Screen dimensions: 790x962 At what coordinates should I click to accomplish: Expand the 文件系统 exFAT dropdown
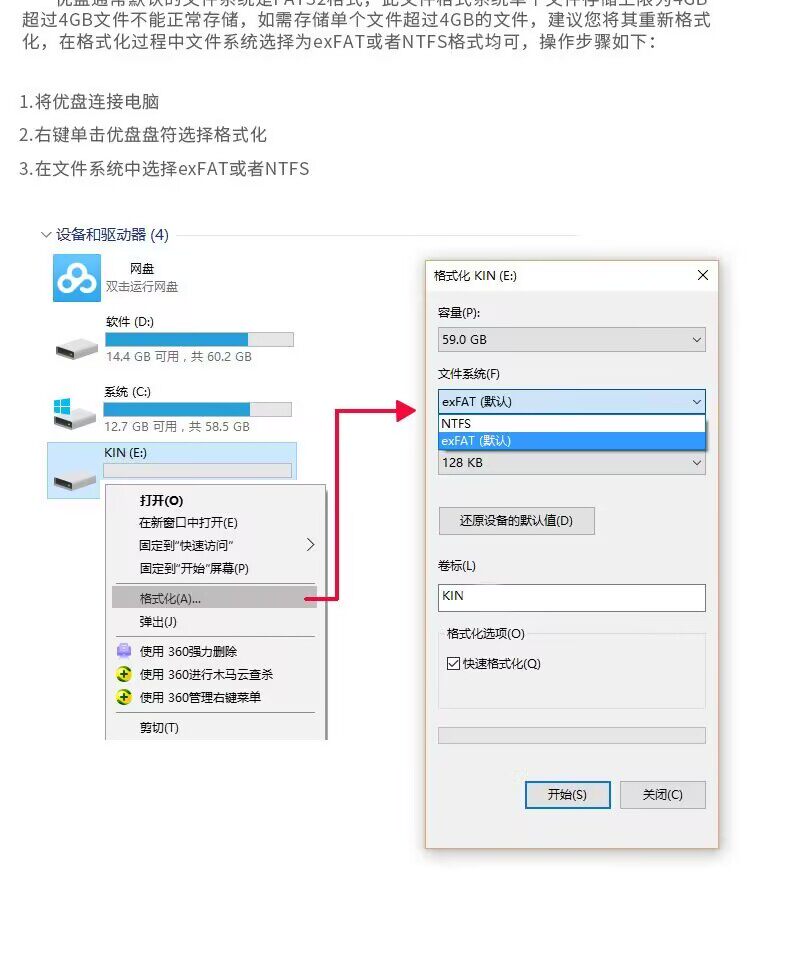pyautogui.click(x=572, y=402)
